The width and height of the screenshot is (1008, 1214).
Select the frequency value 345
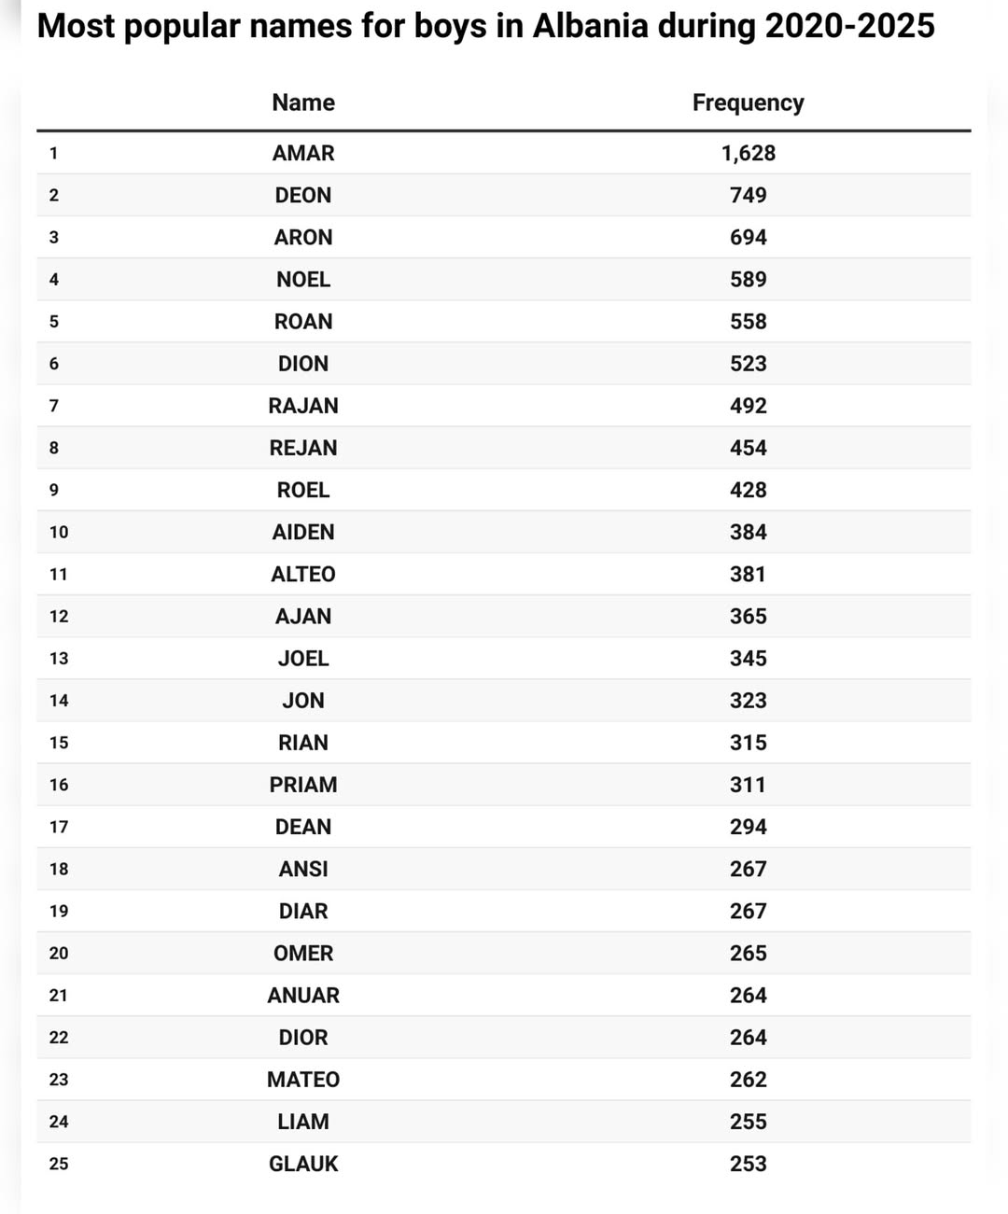tap(748, 659)
